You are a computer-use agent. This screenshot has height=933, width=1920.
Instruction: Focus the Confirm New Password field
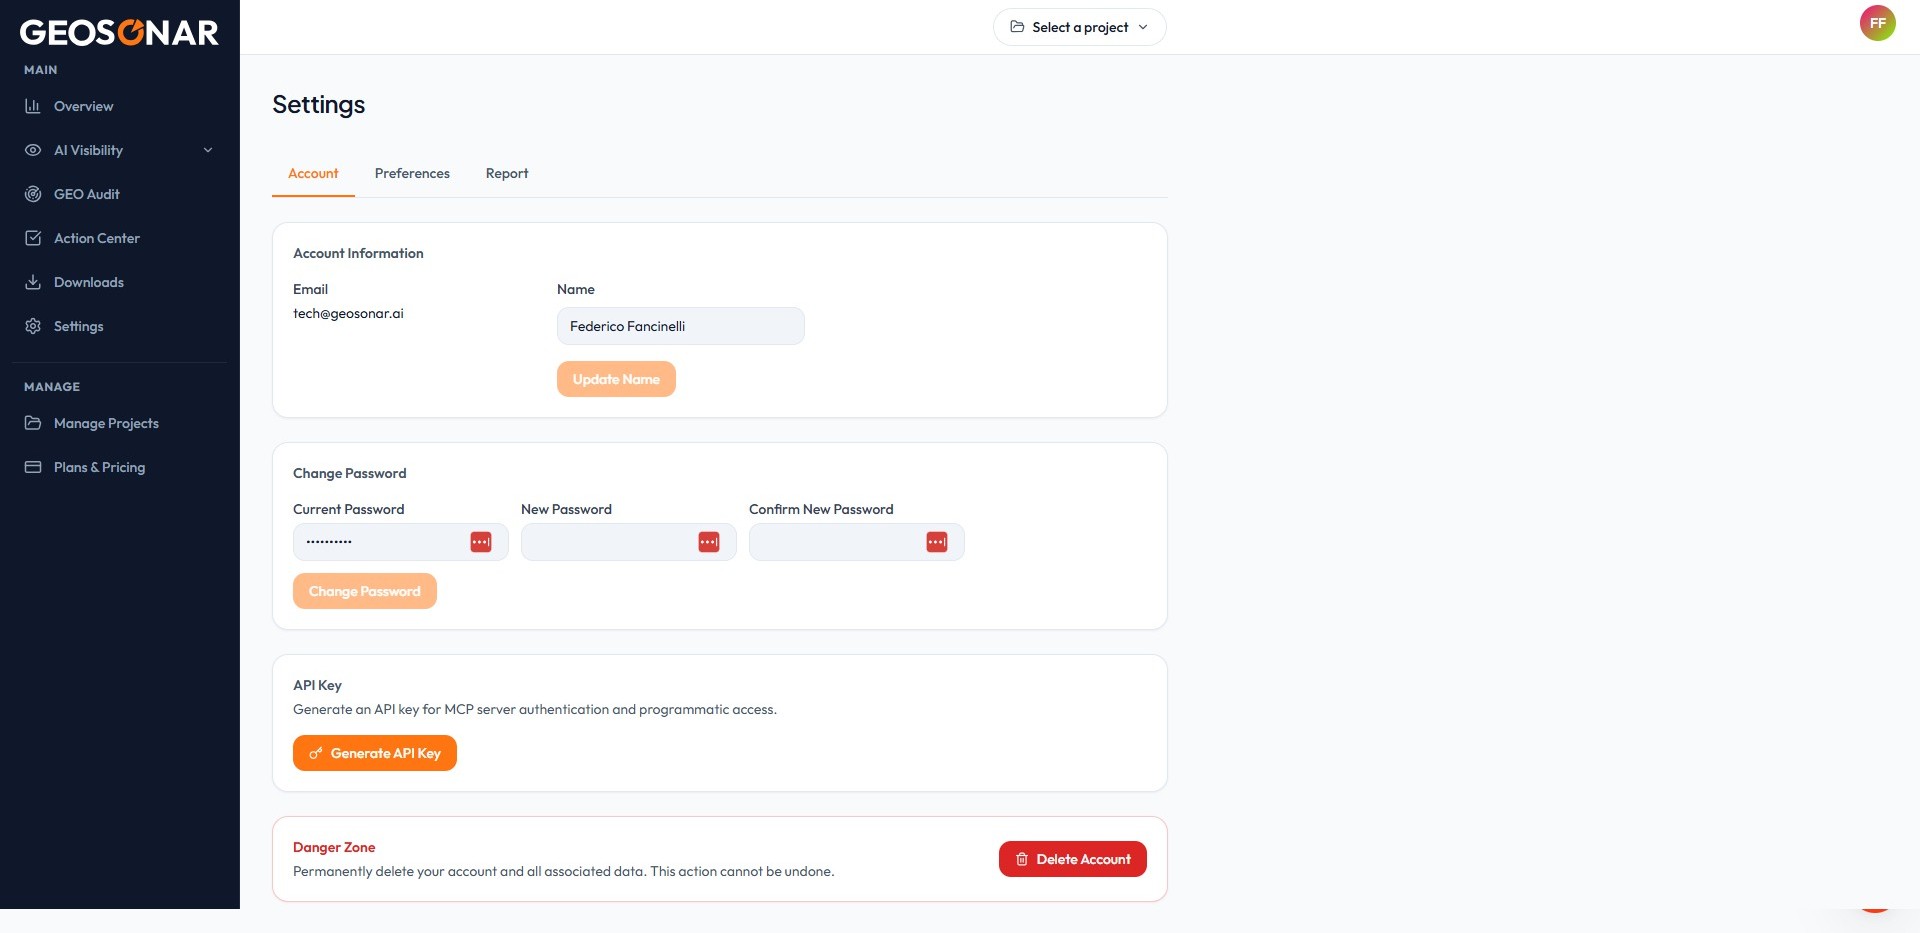[857, 542]
